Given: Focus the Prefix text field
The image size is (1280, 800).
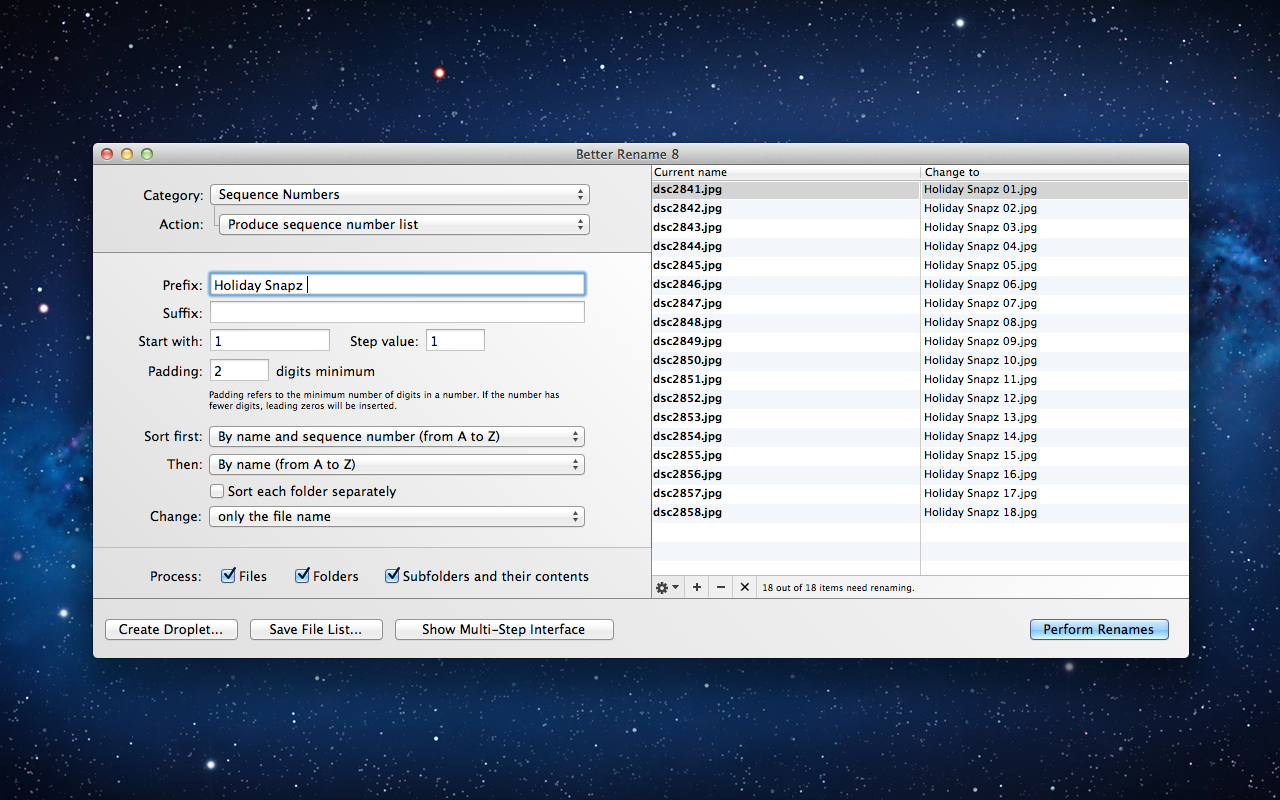Looking at the screenshot, I should click(x=397, y=285).
